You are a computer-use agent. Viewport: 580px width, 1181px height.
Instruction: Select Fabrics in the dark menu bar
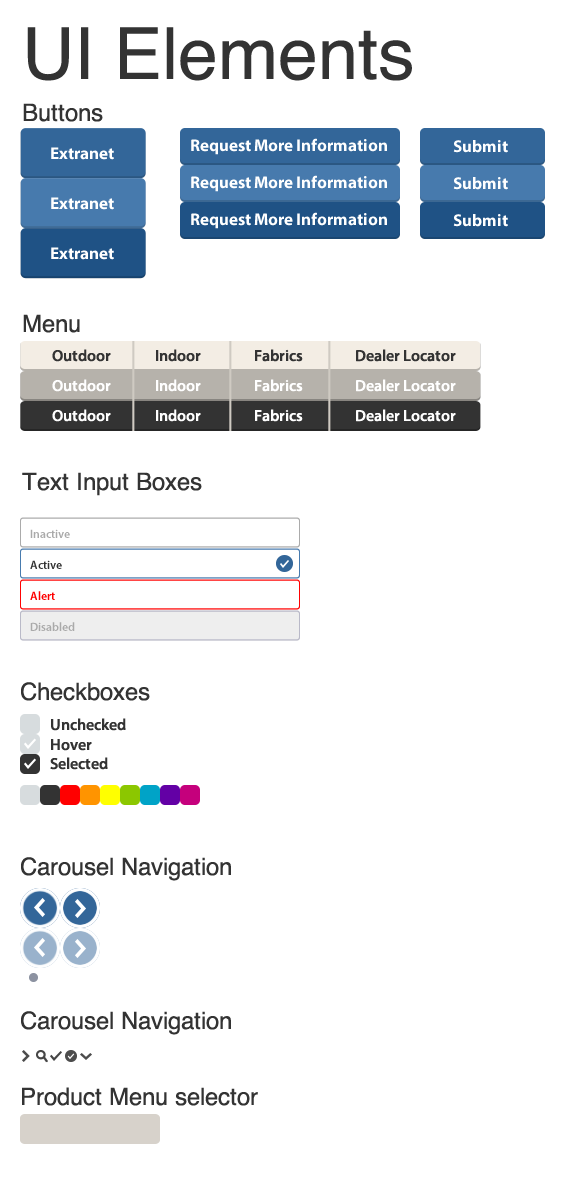pos(279,416)
